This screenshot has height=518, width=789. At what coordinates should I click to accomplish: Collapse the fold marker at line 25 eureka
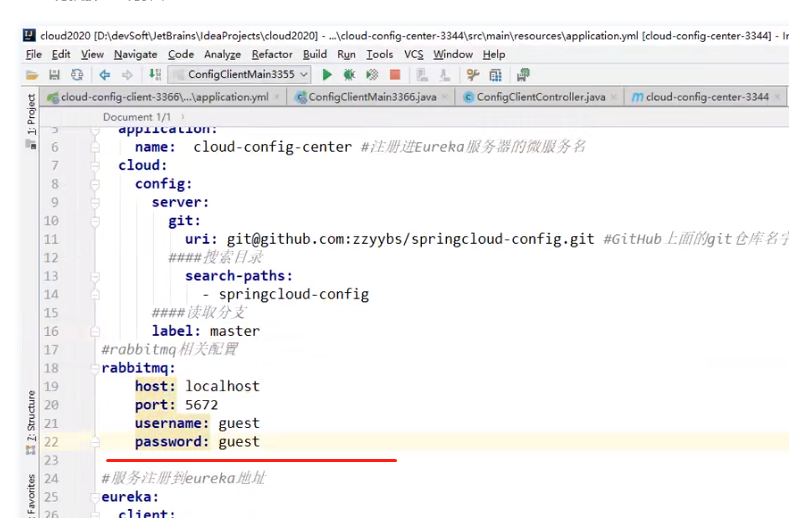pos(95,497)
